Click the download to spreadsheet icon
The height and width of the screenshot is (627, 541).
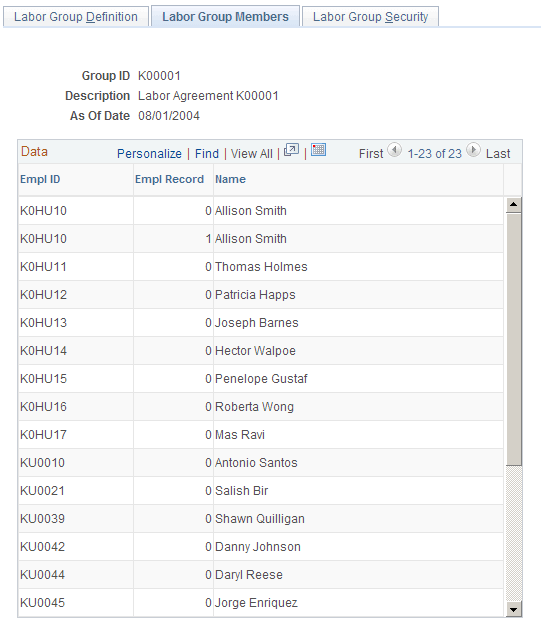coord(318,150)
